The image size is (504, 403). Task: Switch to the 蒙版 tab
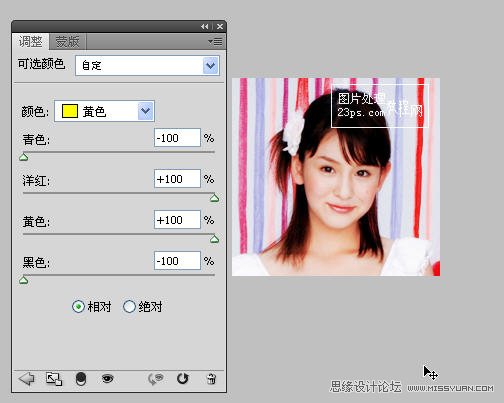68,42
